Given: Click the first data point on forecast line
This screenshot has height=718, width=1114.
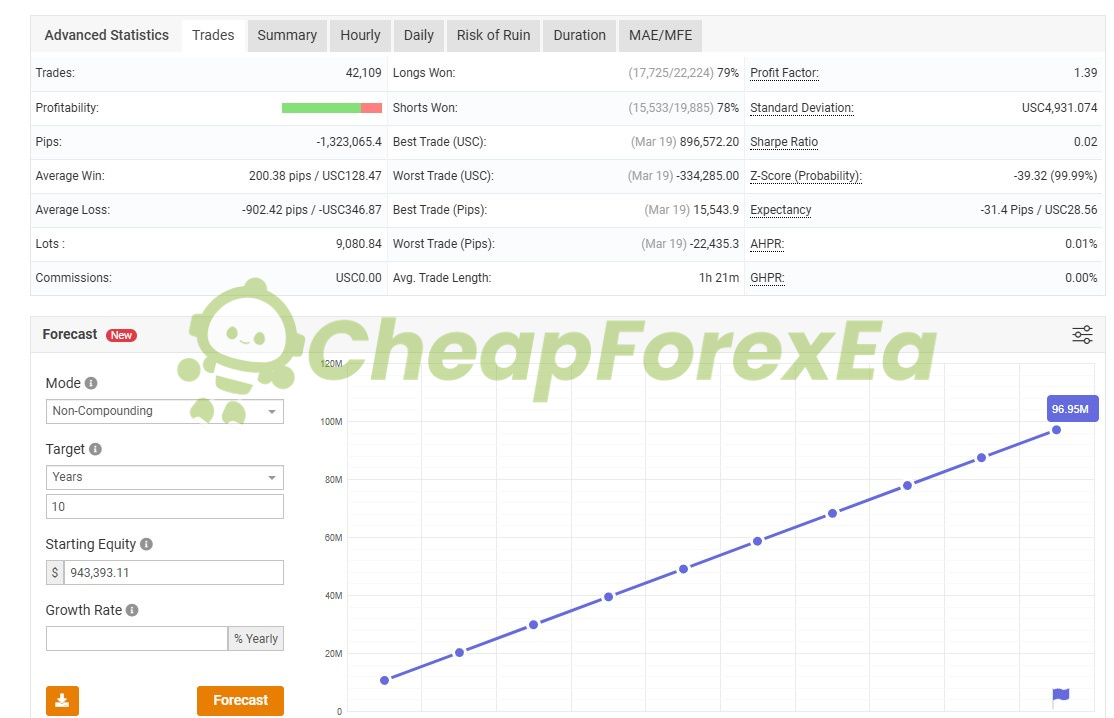Looking at the screenshot, I should [x=384, y=680].
